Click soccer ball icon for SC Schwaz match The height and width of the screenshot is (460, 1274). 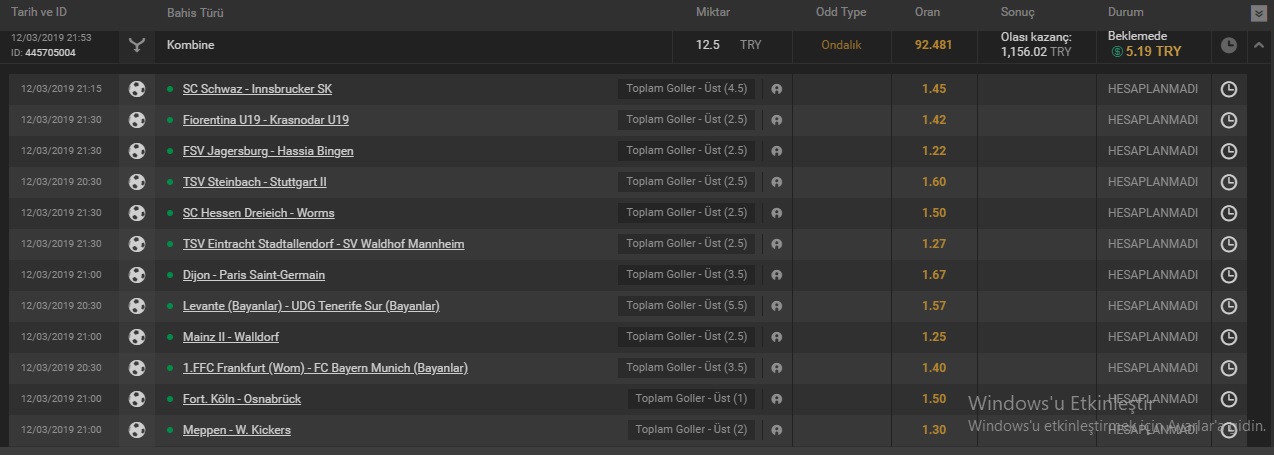pos(137,89)
